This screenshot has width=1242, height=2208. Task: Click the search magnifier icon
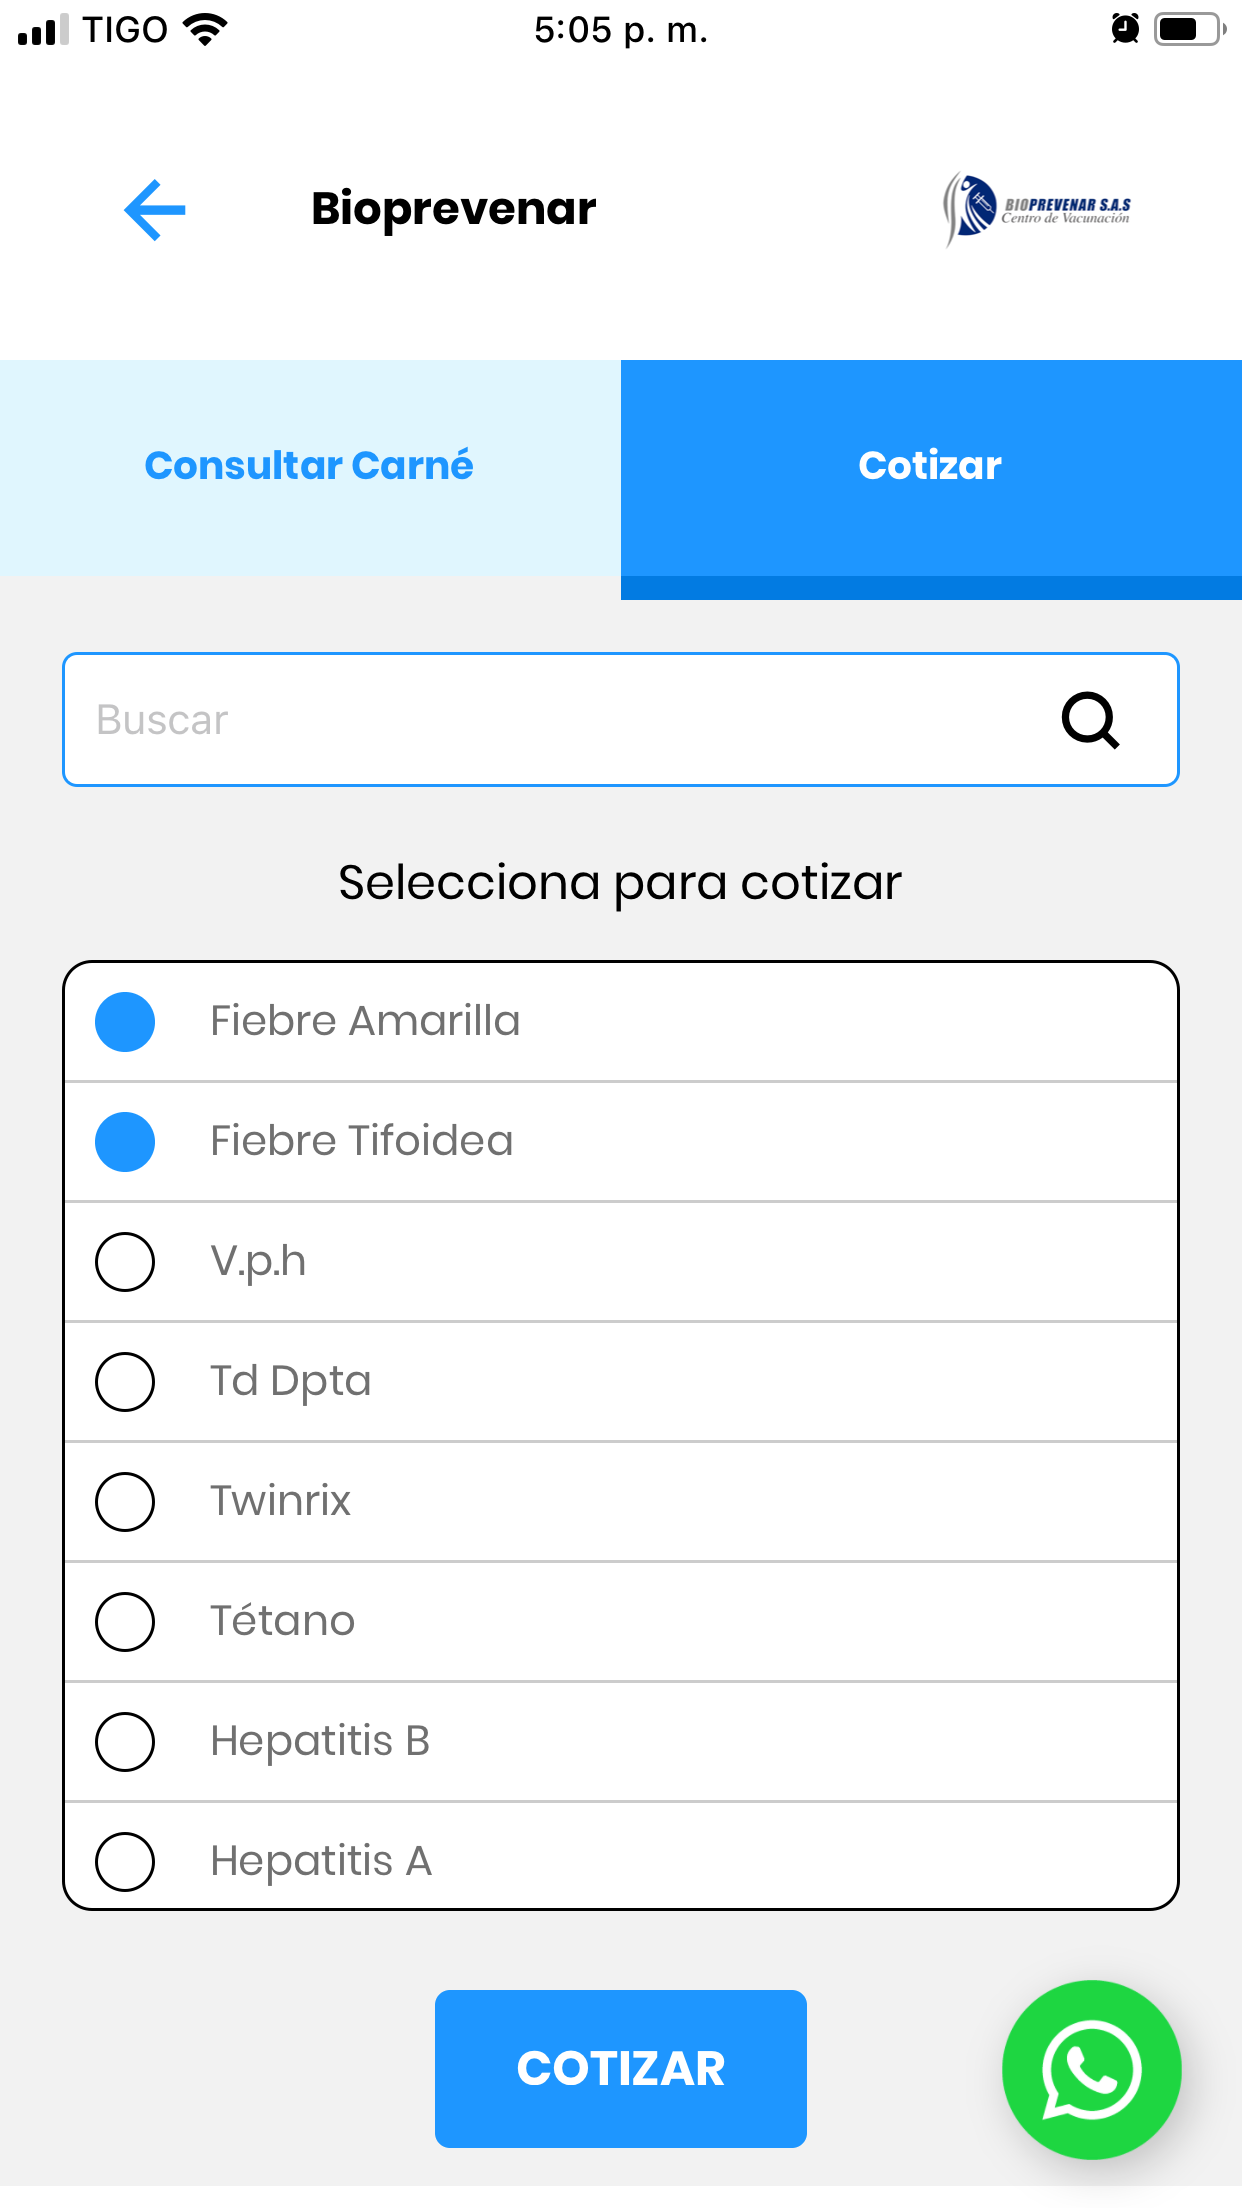(1090, 720)
